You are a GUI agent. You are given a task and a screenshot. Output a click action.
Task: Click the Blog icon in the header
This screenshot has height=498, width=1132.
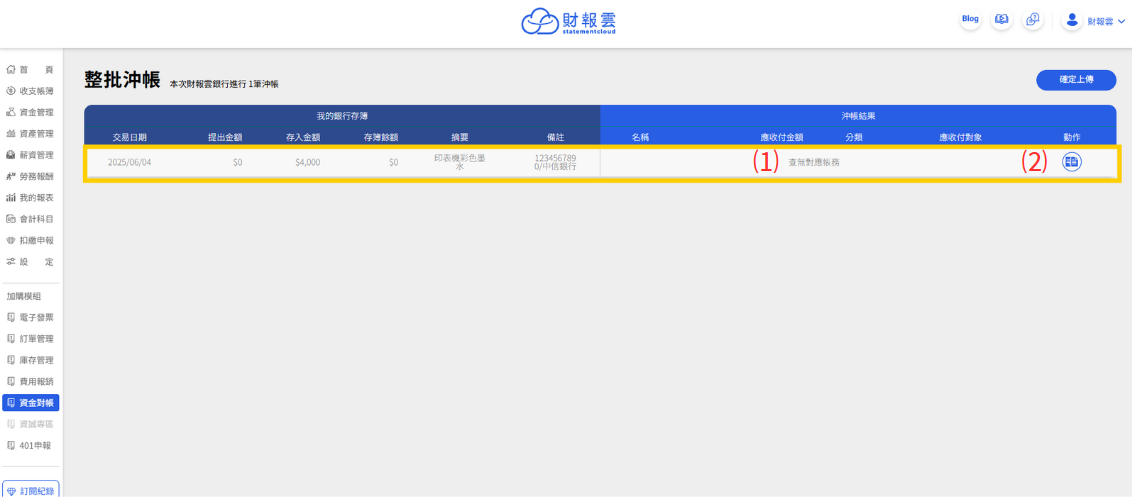click(x=970, y=20)
